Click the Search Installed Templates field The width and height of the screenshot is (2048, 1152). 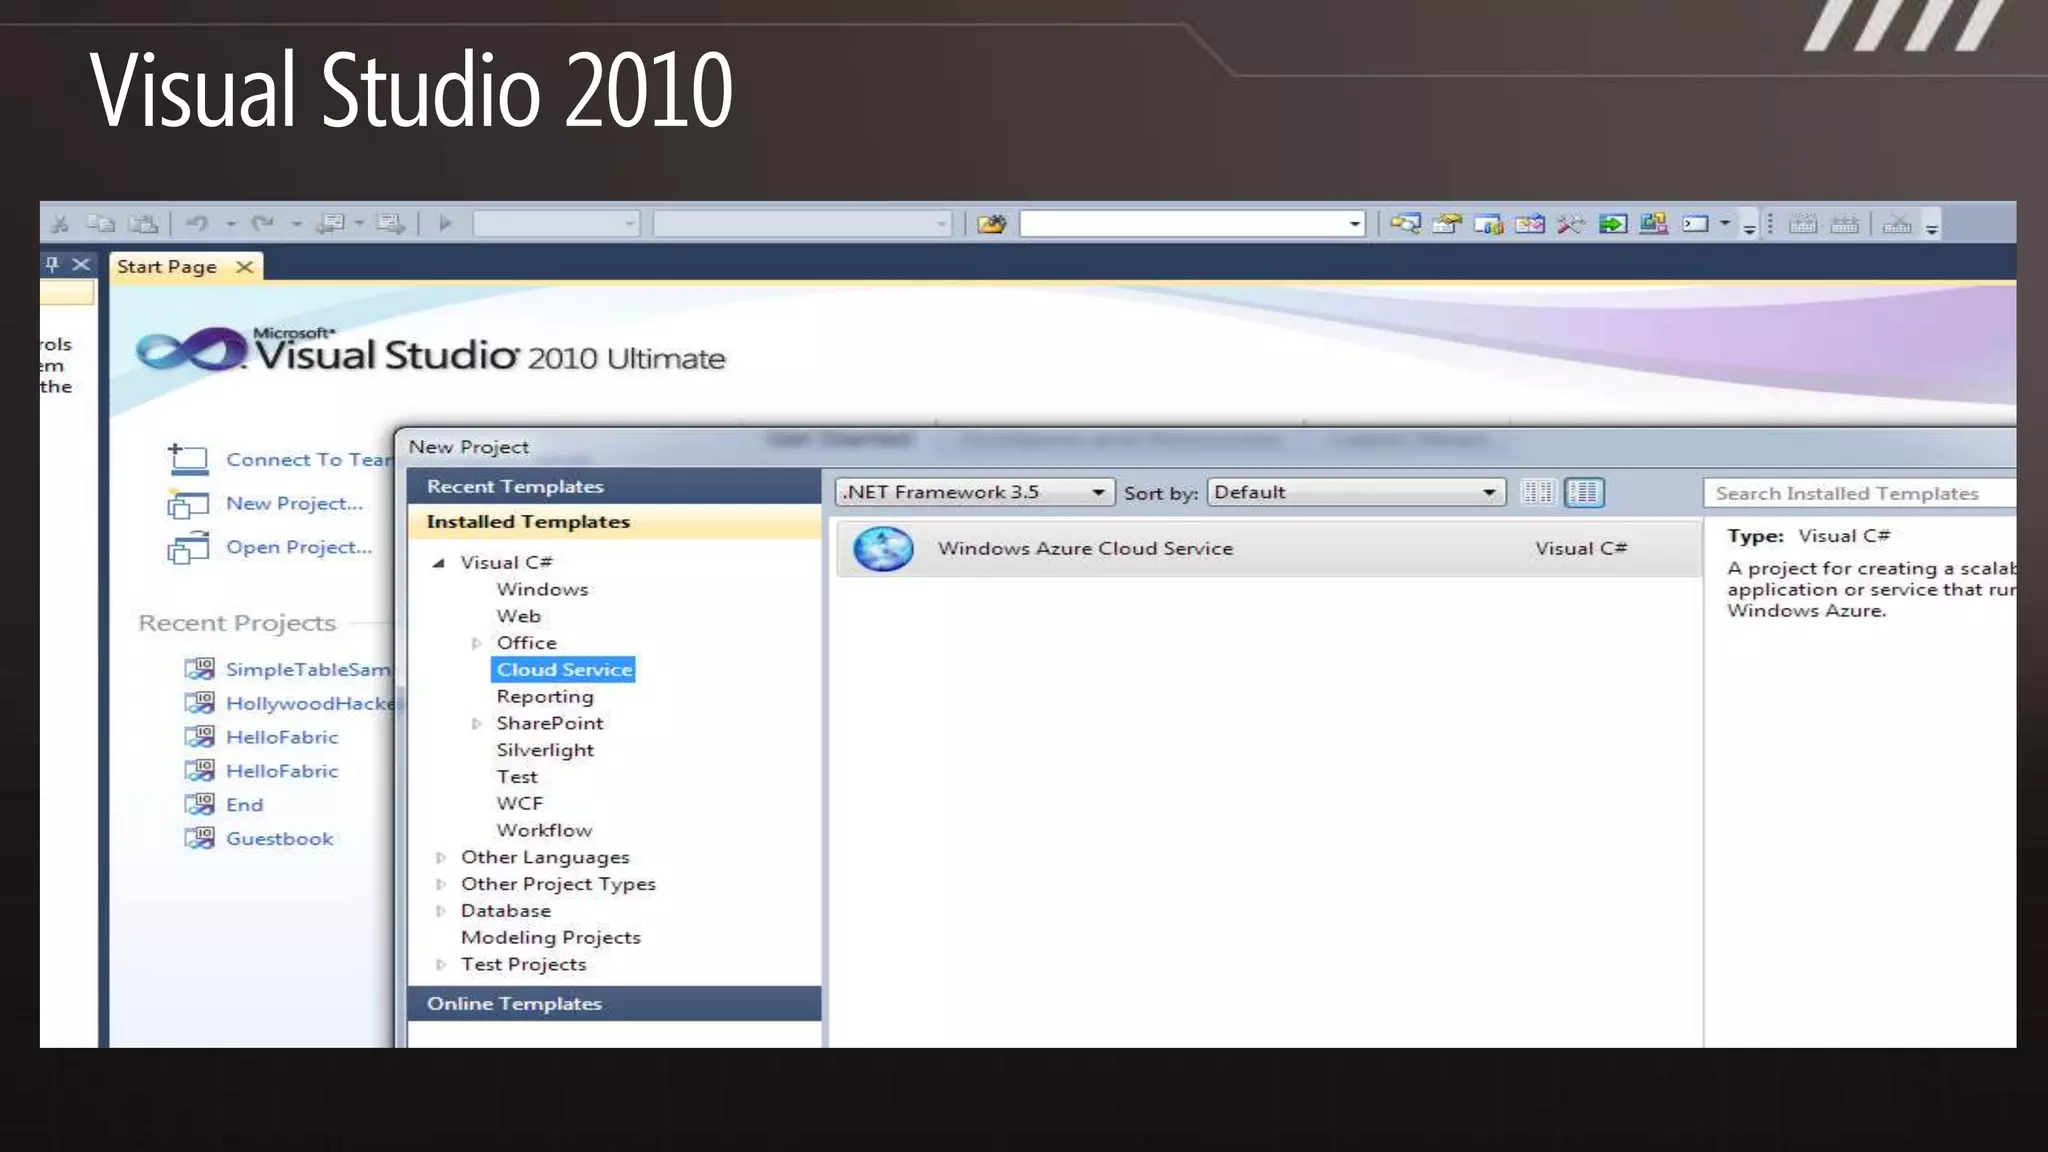[x=1860, y=494]
